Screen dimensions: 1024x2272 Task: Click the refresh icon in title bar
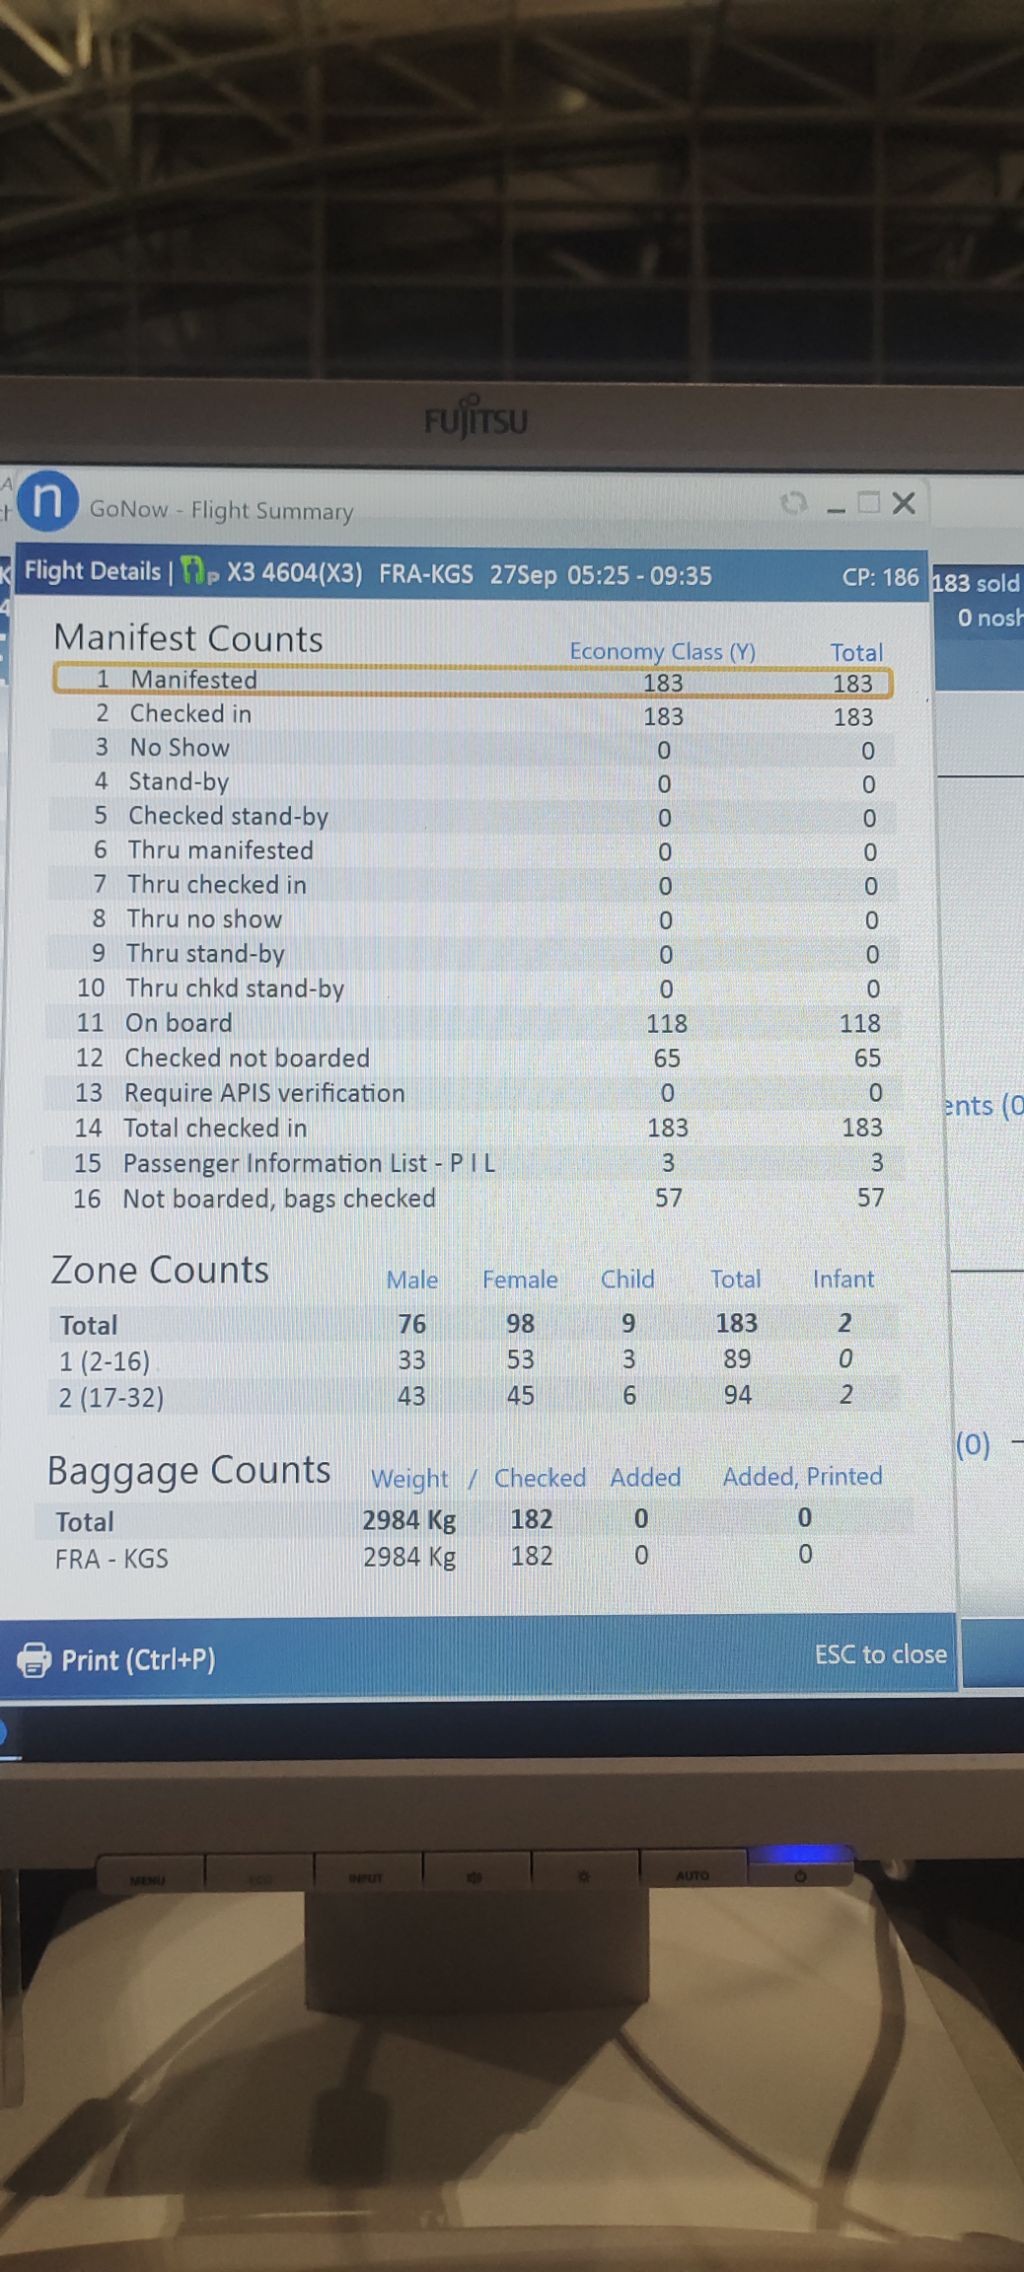(x=793, y=503)
